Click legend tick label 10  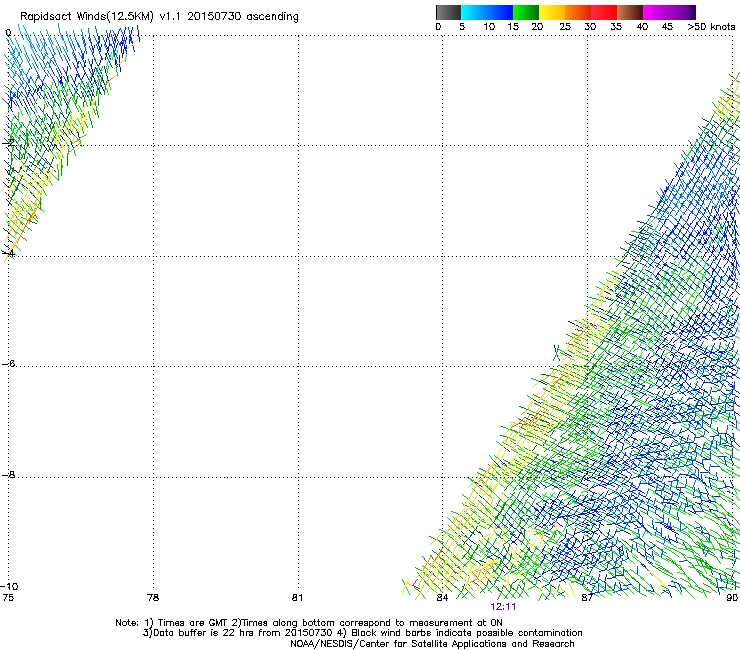489,27
